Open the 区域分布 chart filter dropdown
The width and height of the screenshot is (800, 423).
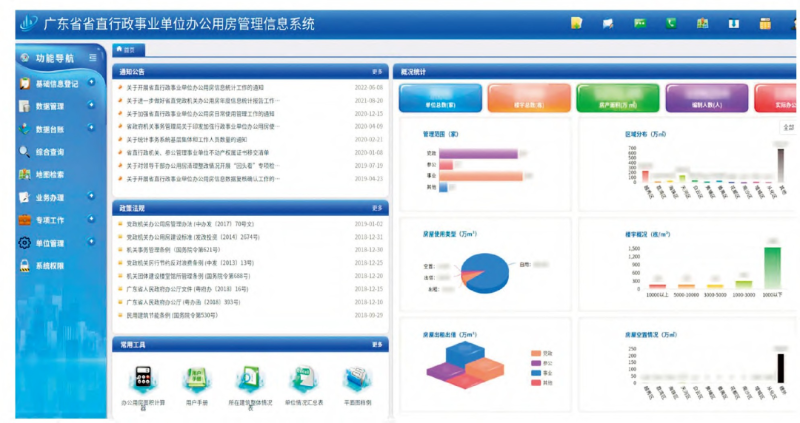787,127
